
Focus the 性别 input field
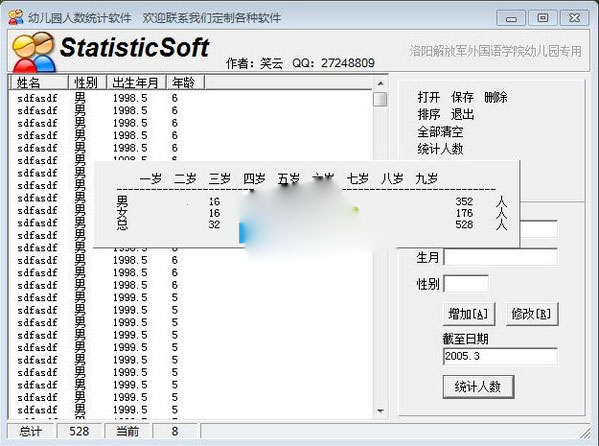pos(466,284)
